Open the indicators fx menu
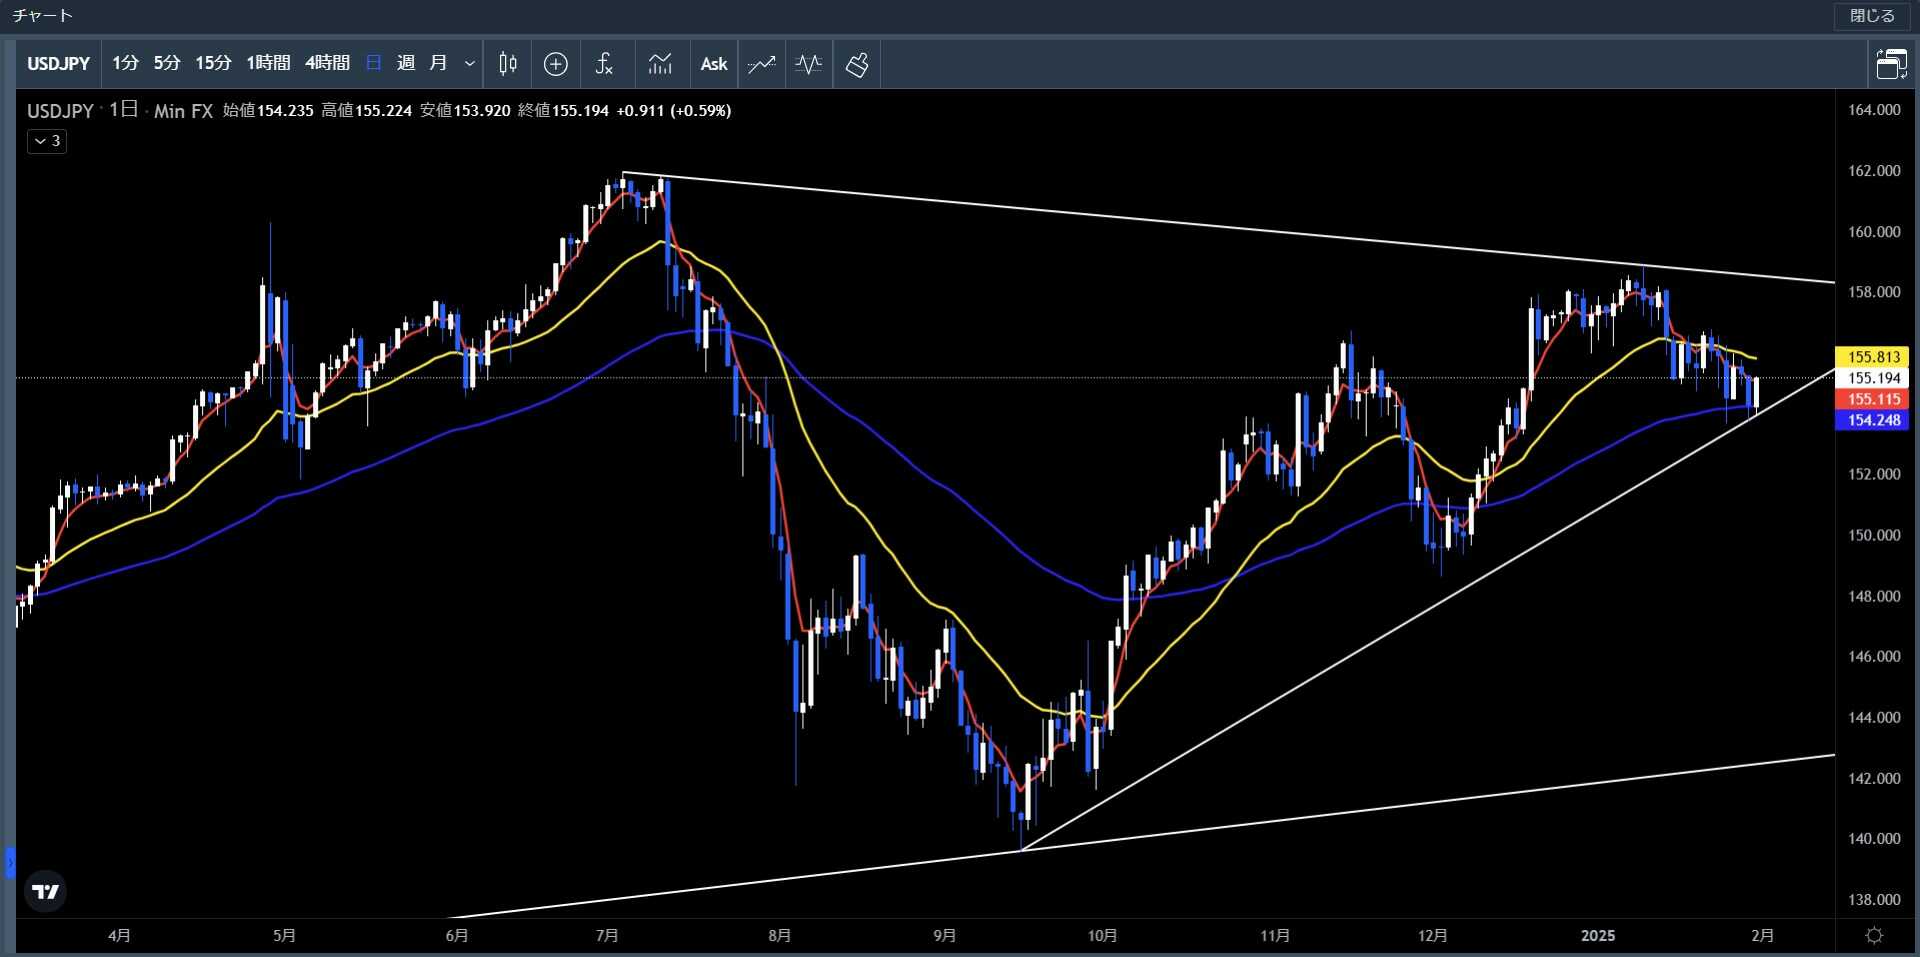 (x=604, y=64)
